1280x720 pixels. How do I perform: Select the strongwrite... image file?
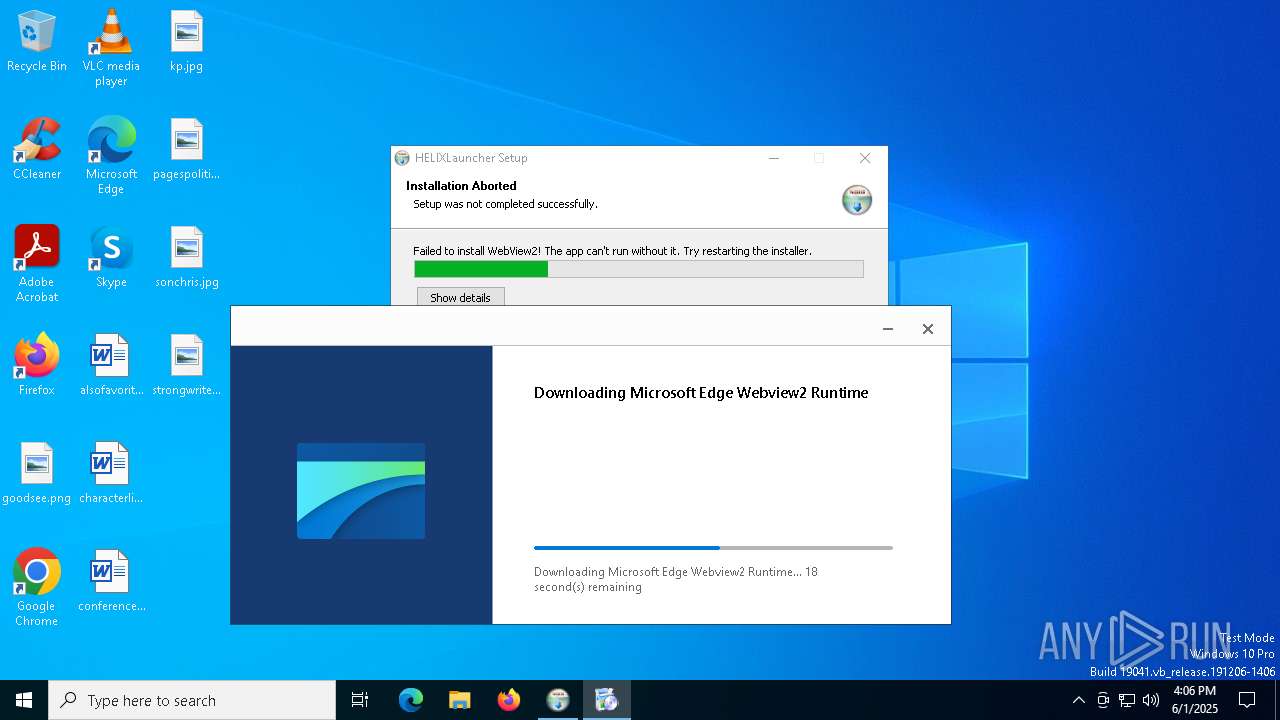click(x=186, y=365)
